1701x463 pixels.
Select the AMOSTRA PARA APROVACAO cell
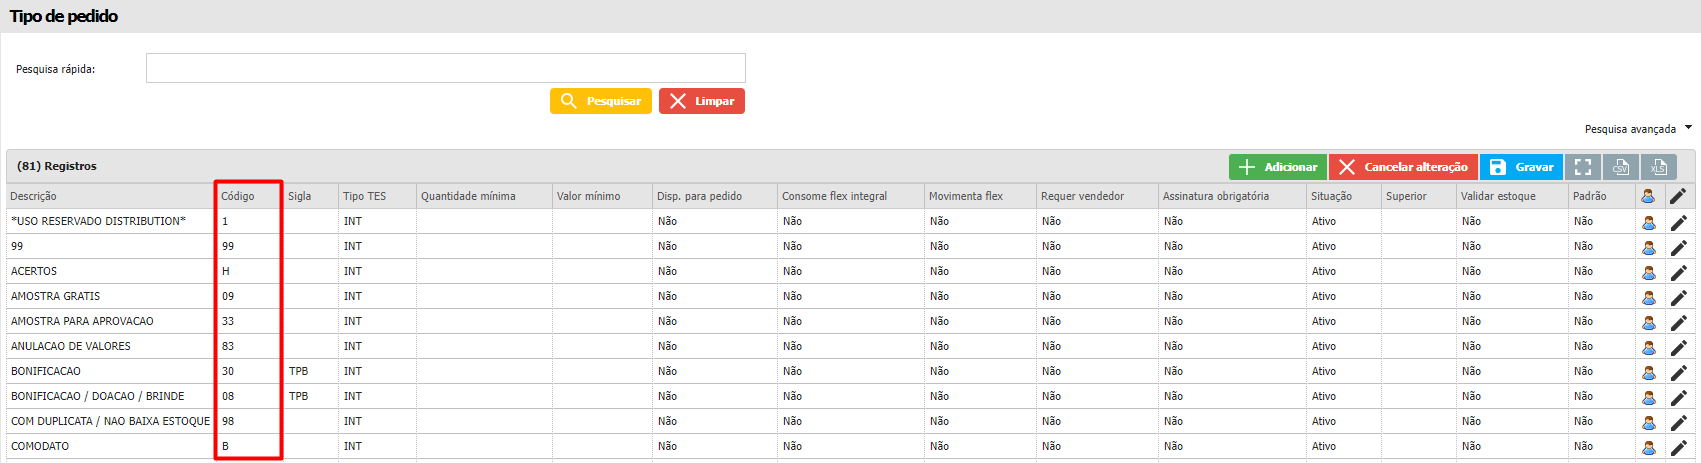(82, 321)
